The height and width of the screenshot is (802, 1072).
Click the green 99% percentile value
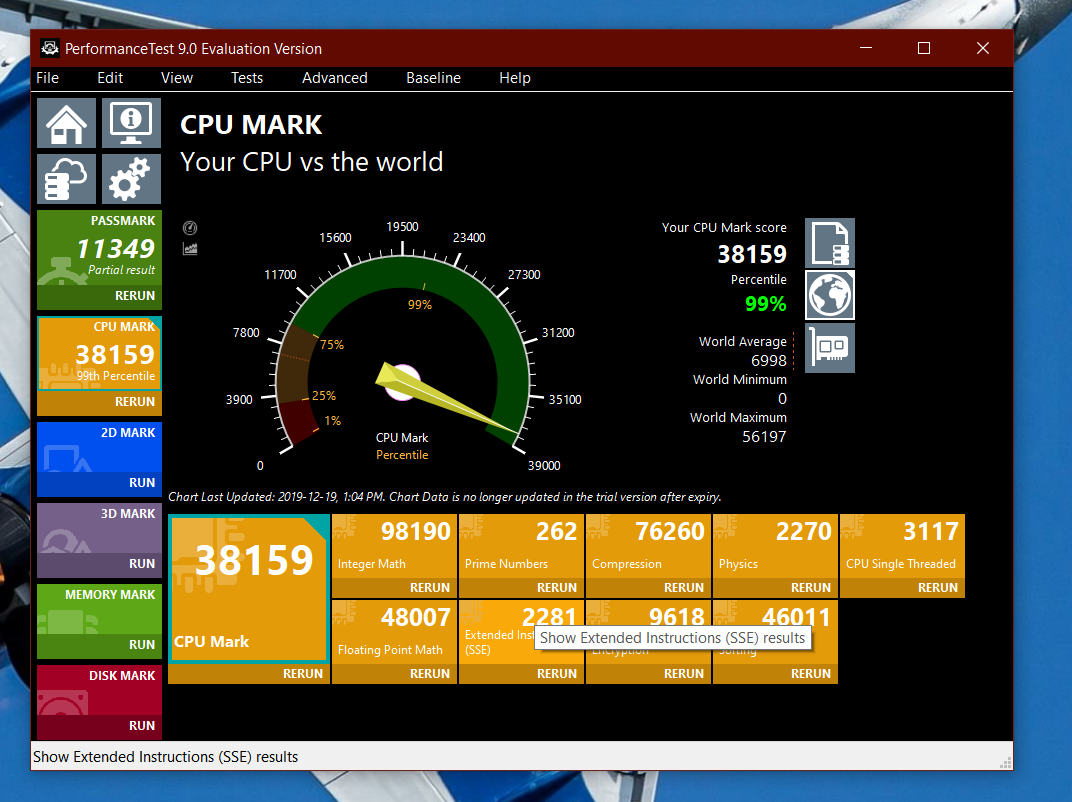(766, 304)
